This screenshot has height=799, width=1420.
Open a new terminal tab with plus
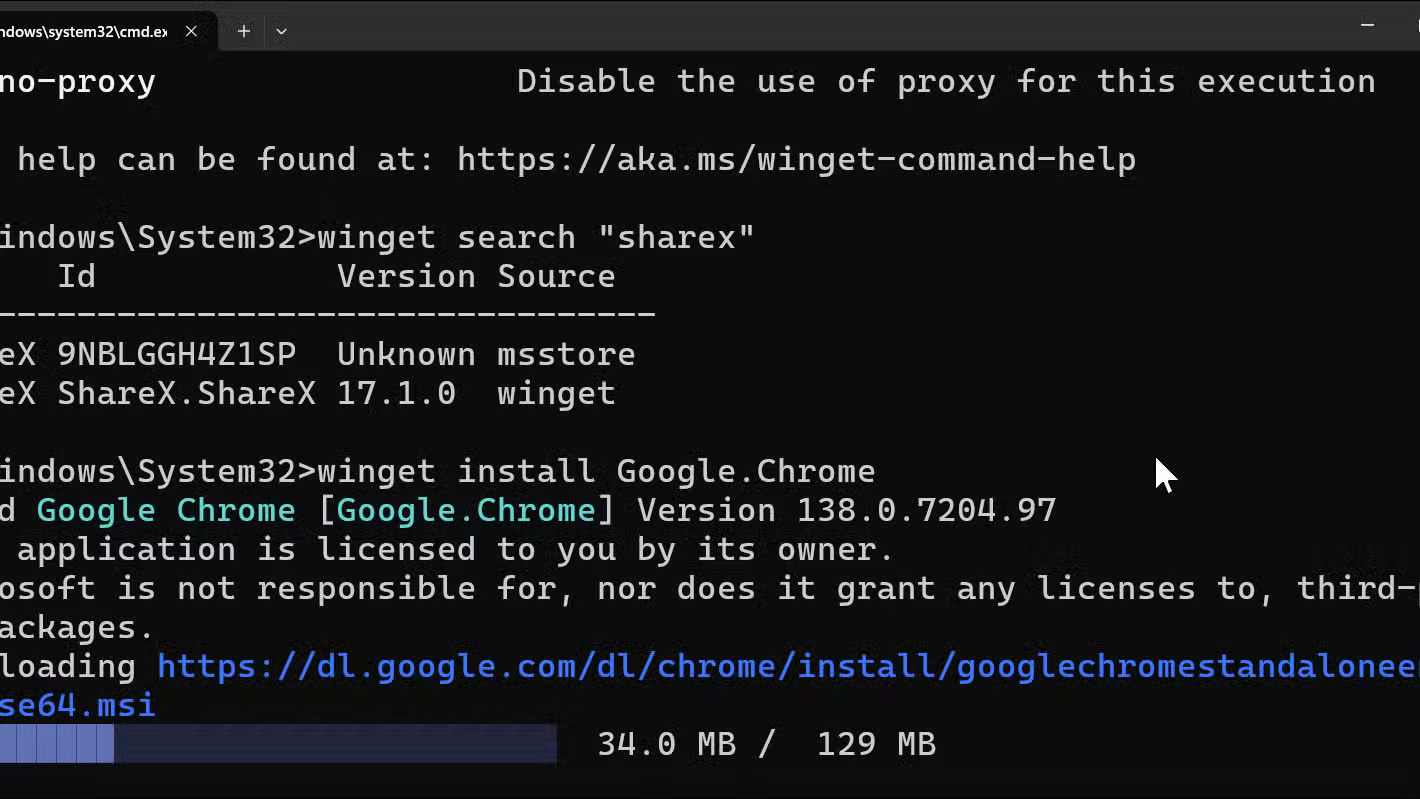[x=244, y=31]
